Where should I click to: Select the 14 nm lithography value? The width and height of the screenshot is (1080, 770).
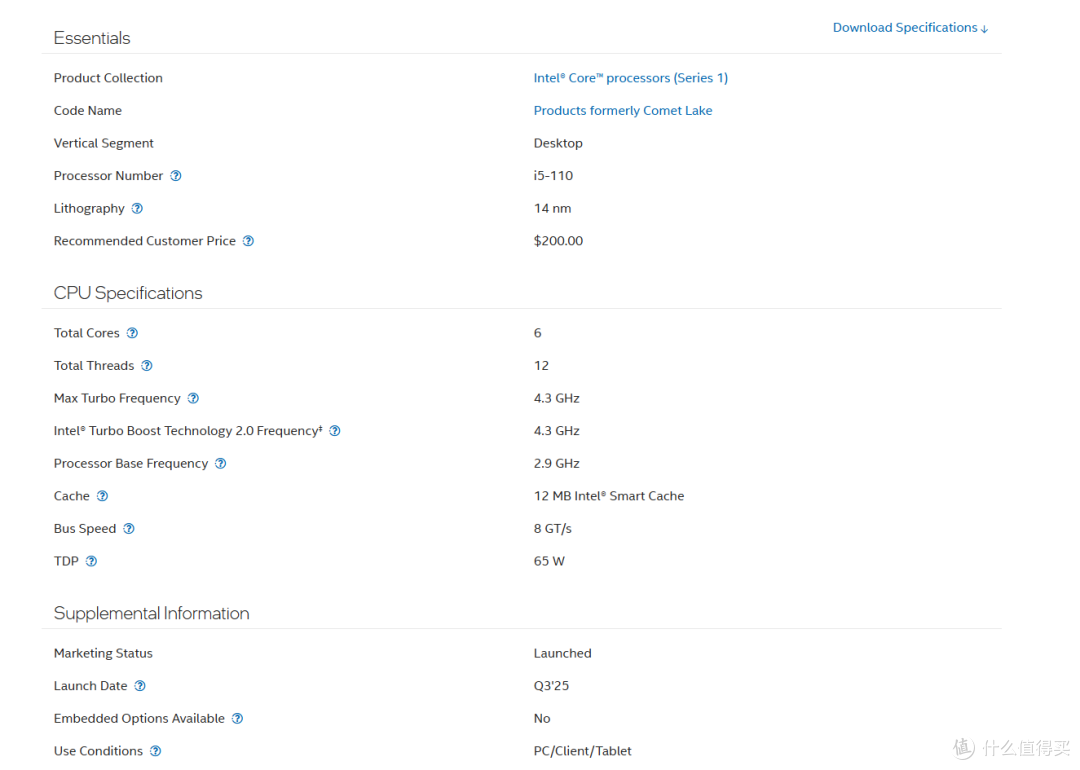click(x=552, y=208)
